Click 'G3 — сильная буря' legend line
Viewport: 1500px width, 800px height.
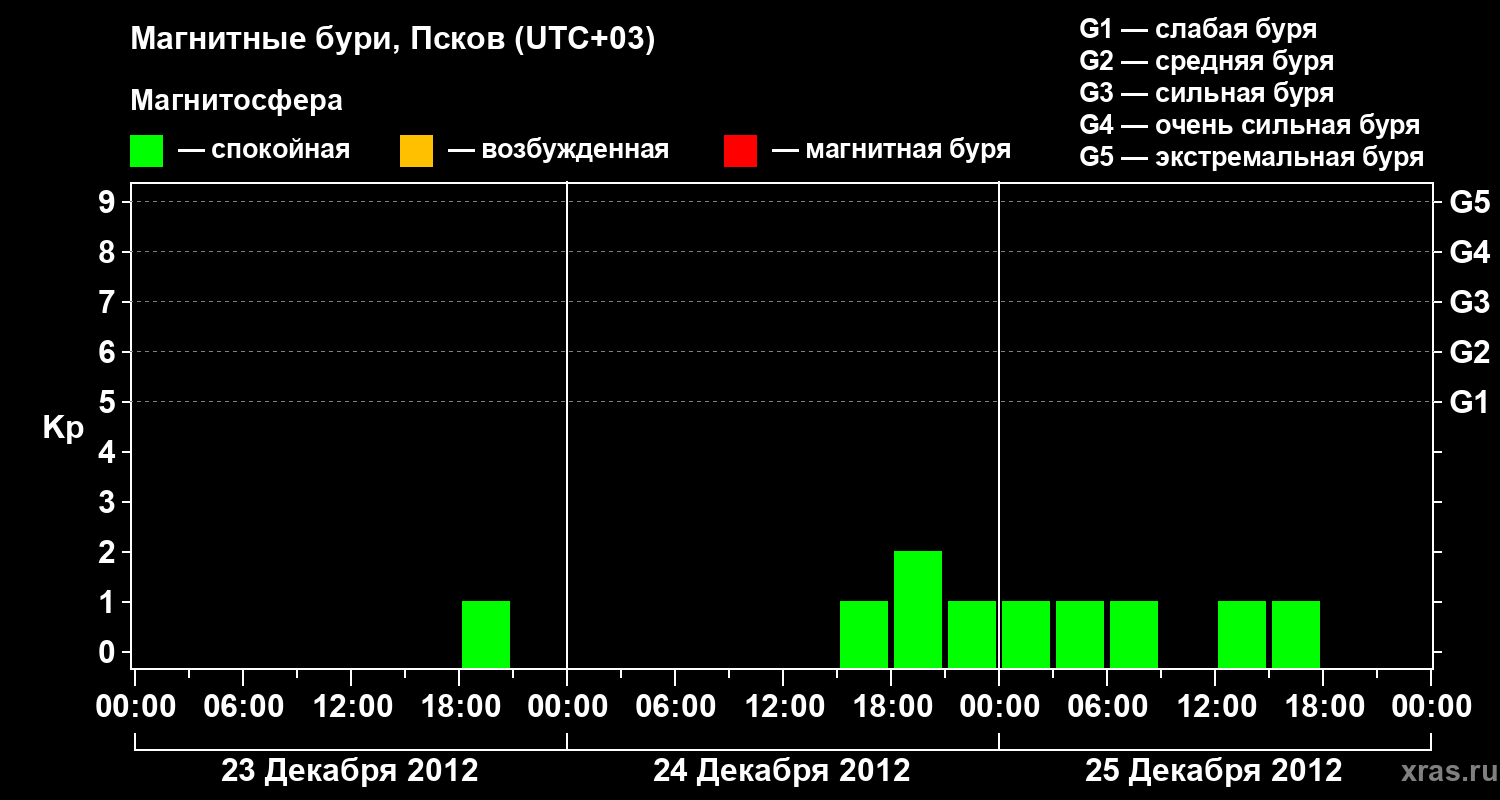(1206, 93)
